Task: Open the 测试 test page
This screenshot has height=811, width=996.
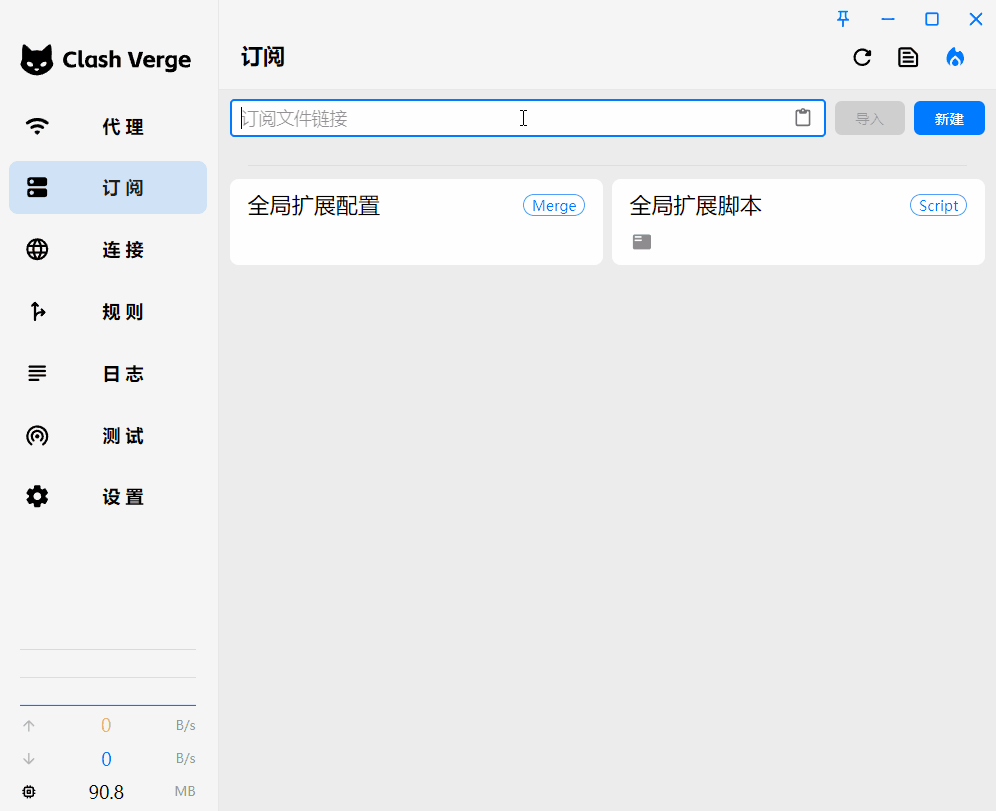Action: pos(108,436)
